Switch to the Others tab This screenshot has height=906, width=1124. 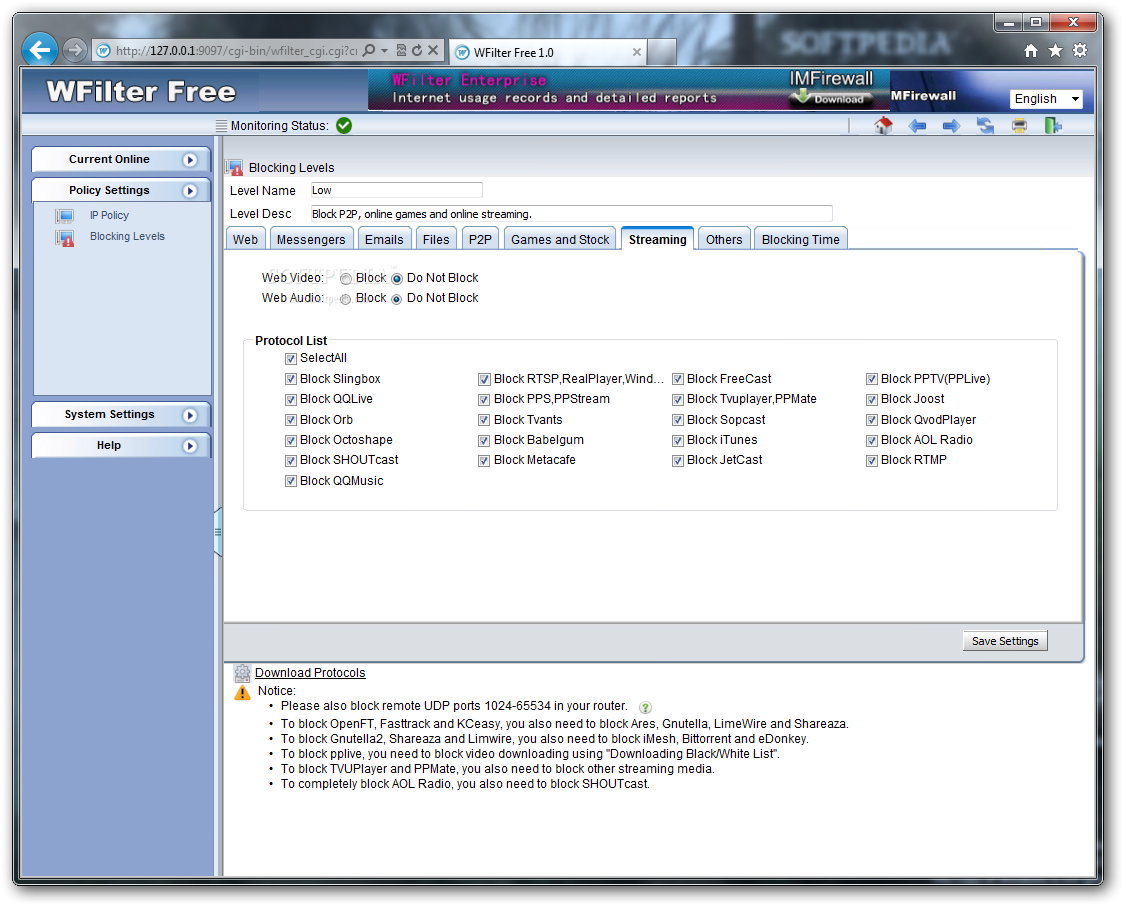click(724, 239)
